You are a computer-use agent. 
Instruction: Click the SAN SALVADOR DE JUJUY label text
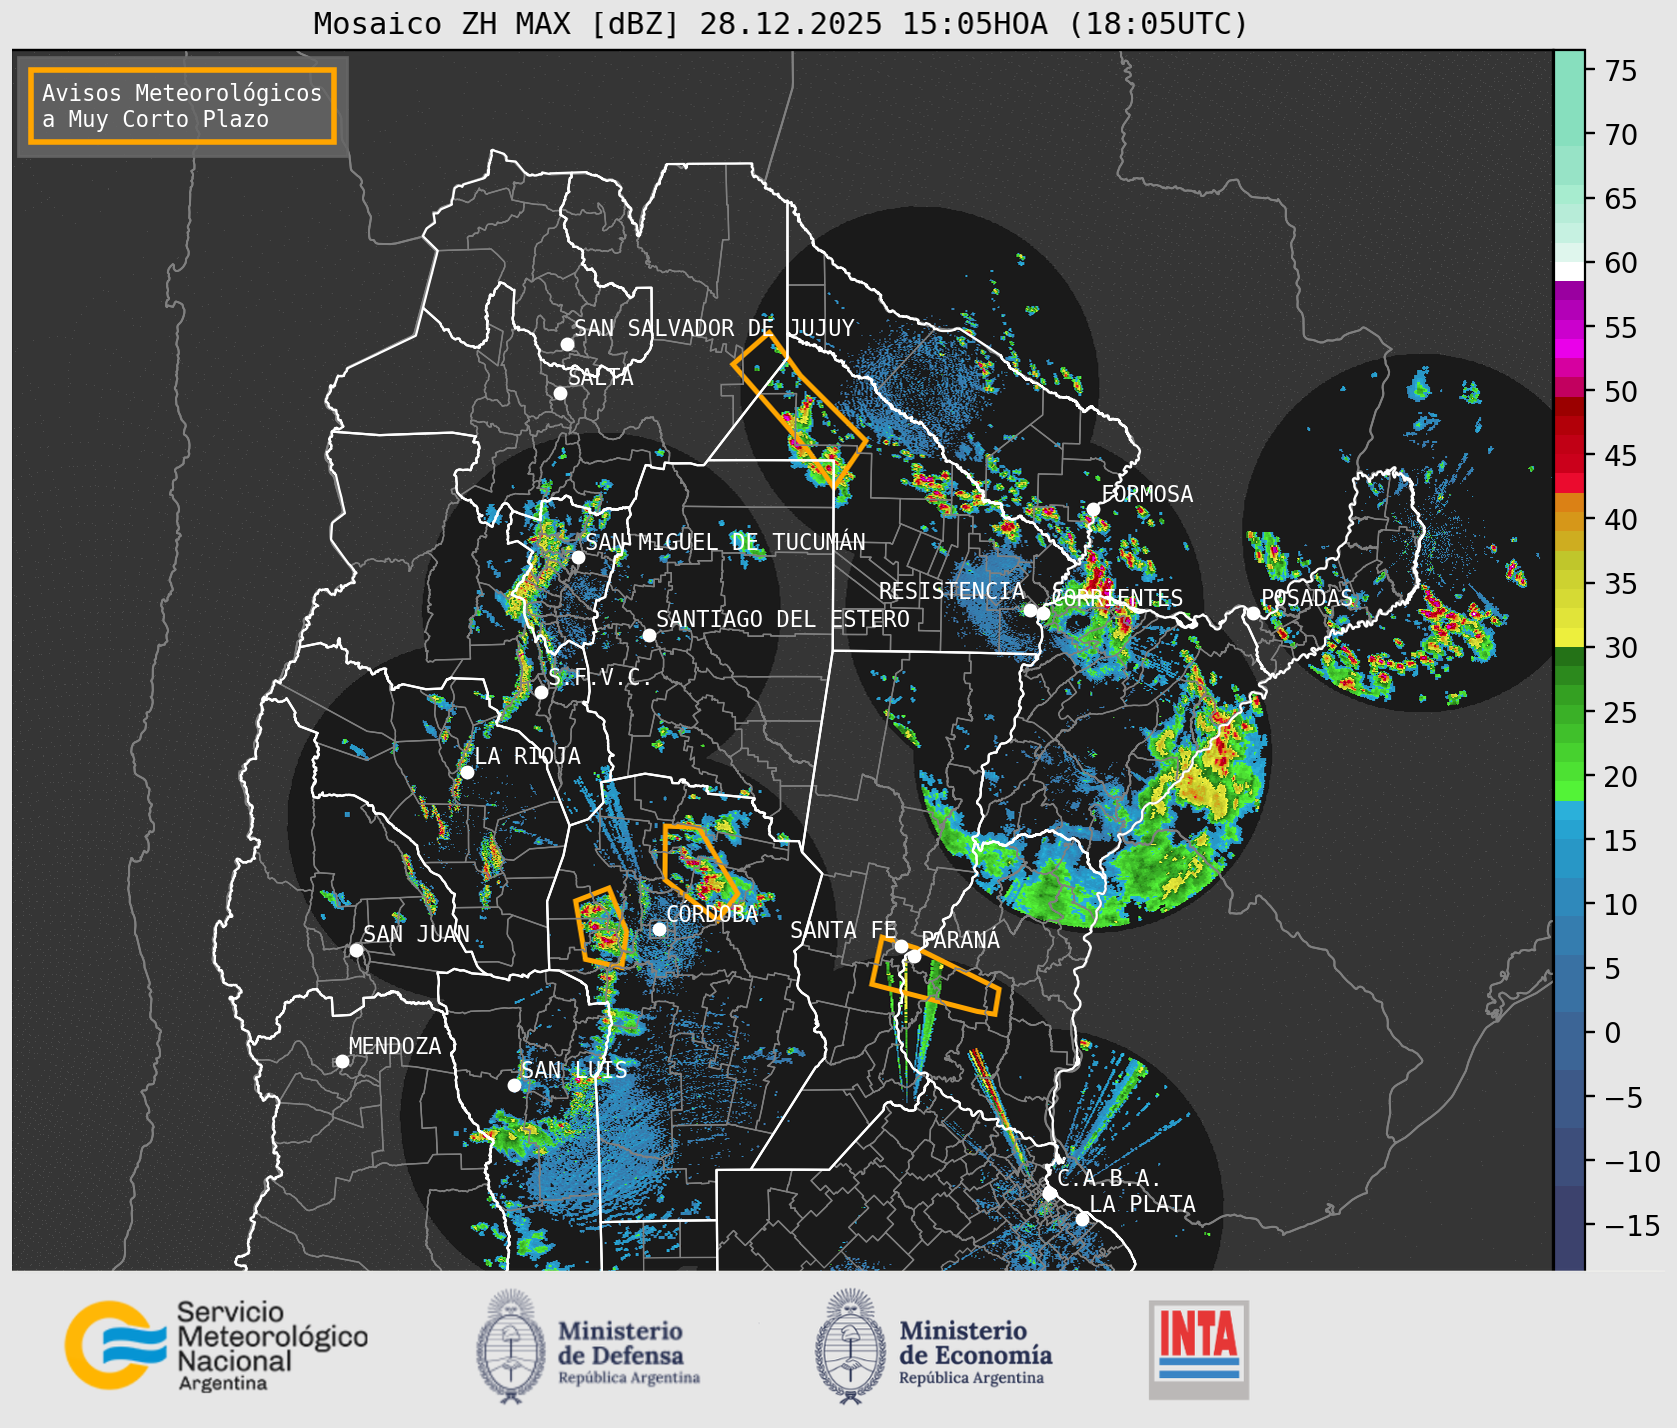714,328
